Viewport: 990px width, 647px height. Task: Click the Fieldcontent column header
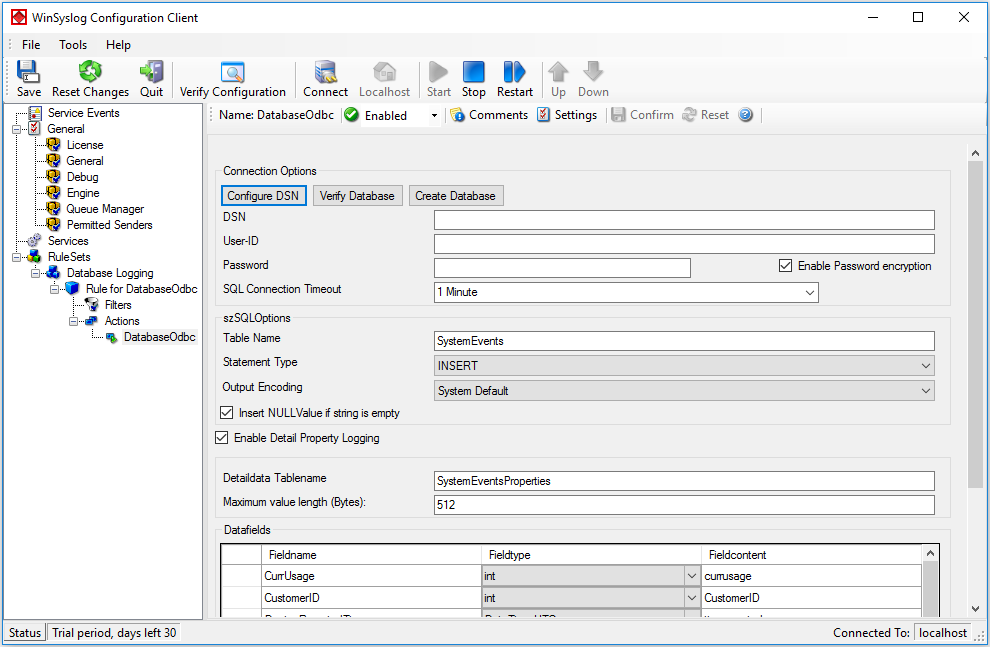(x=811, y=555)
